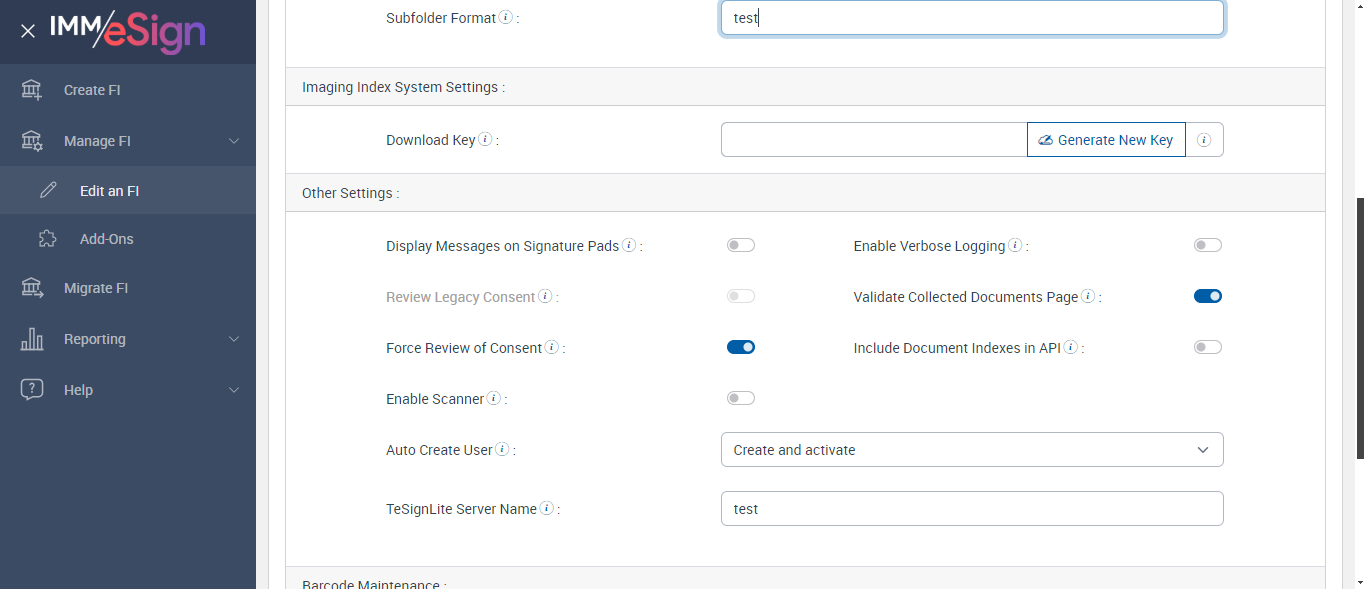
Task: Toggle the Enable Scanner switch
Action: [x=741, y=398]
